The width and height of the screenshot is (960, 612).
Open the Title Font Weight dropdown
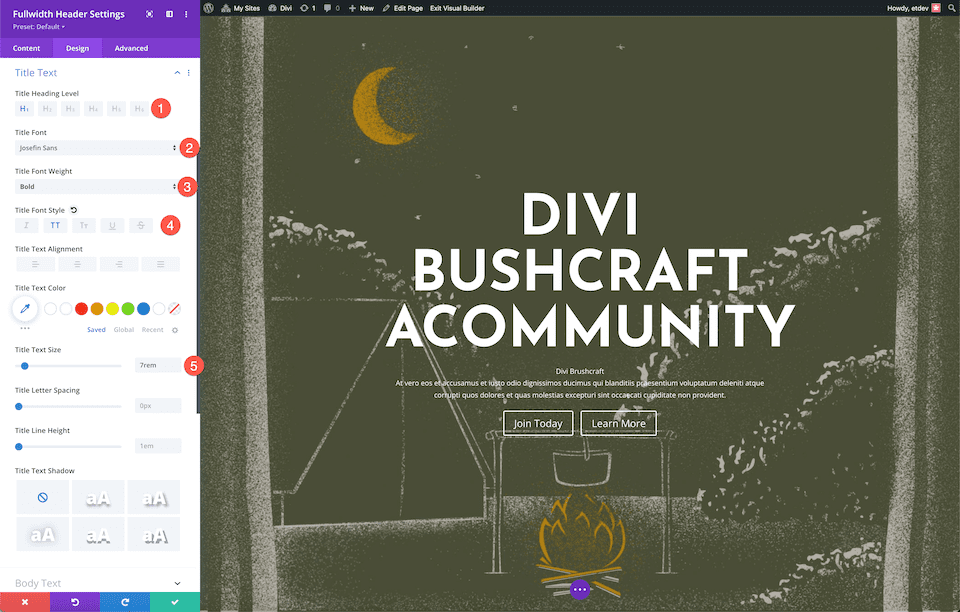pyautogui.click(x=97, y=187)
